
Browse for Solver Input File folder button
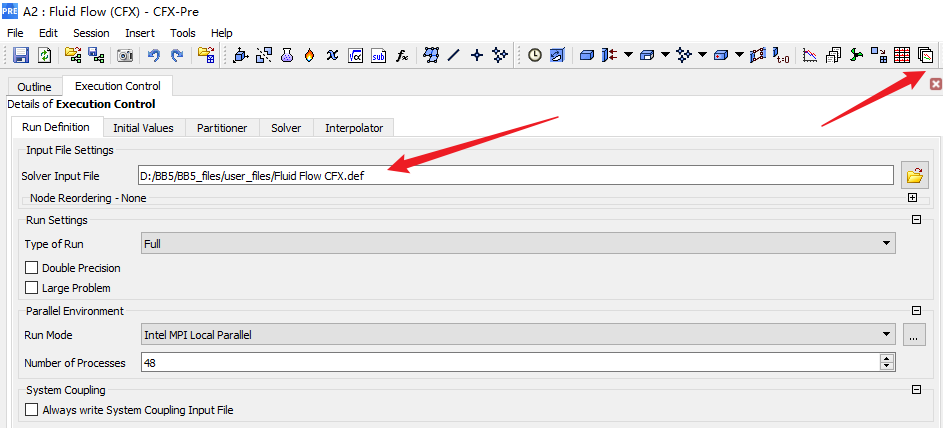point(914,176)
